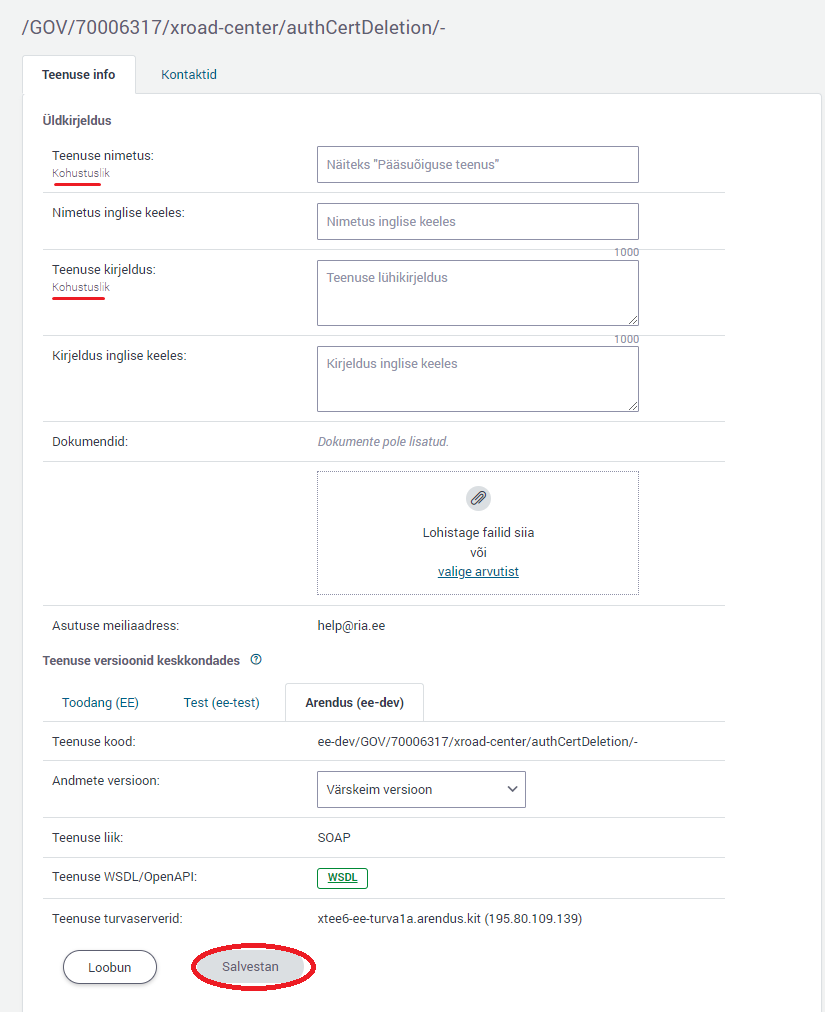The width and height of the screenshot is (825, 1012).
Task: Open the green WSDL link
Action: point(343,878)
